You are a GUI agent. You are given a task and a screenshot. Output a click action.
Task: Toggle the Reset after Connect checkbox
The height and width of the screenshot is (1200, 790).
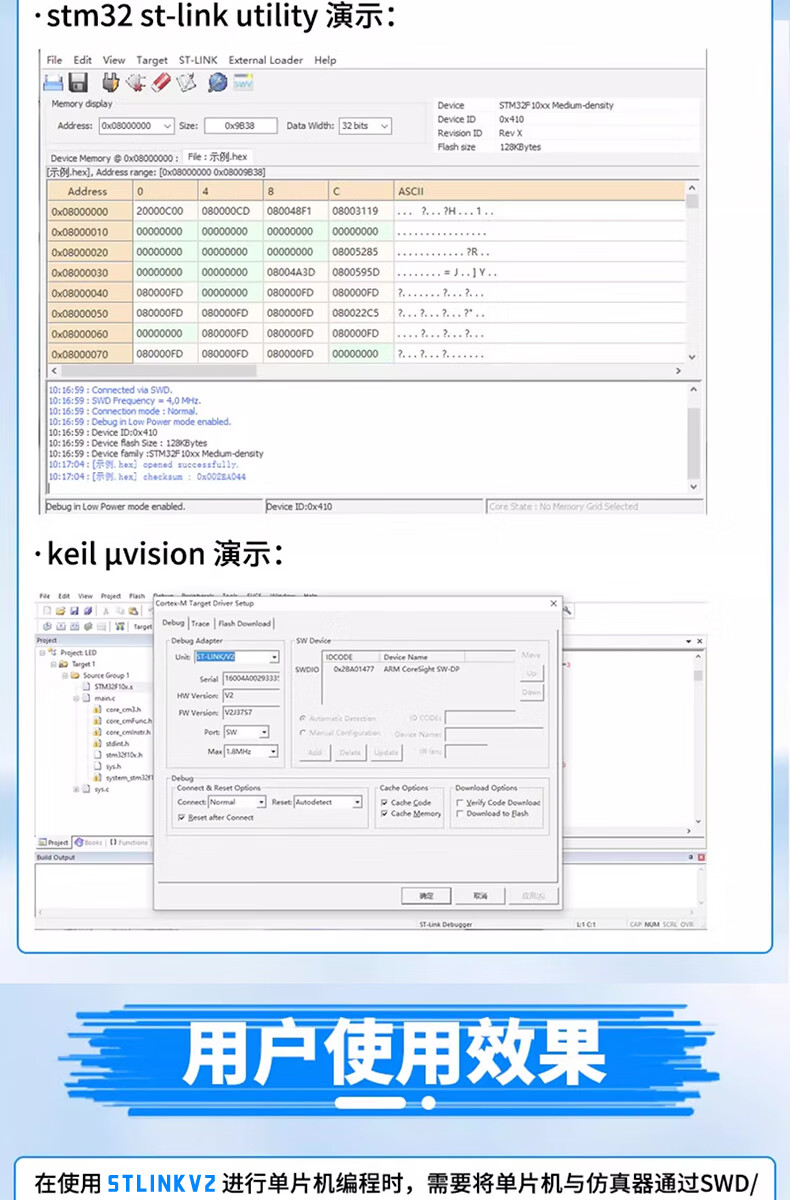(x=181, y=817)
